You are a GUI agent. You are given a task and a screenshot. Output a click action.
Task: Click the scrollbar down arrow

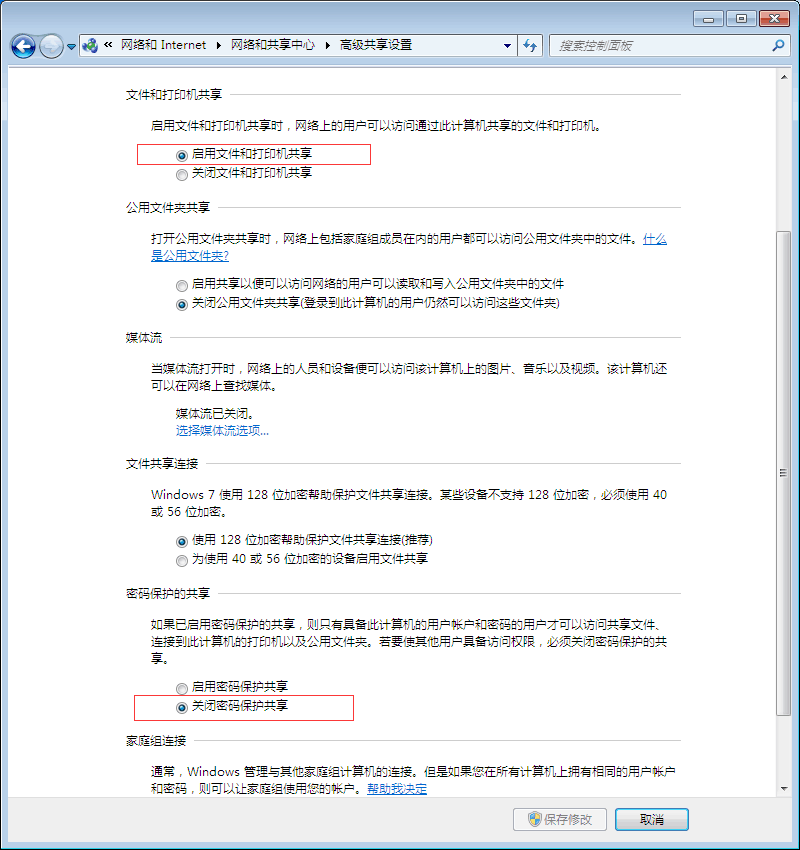pyautogui.click(x=784, y=789)
